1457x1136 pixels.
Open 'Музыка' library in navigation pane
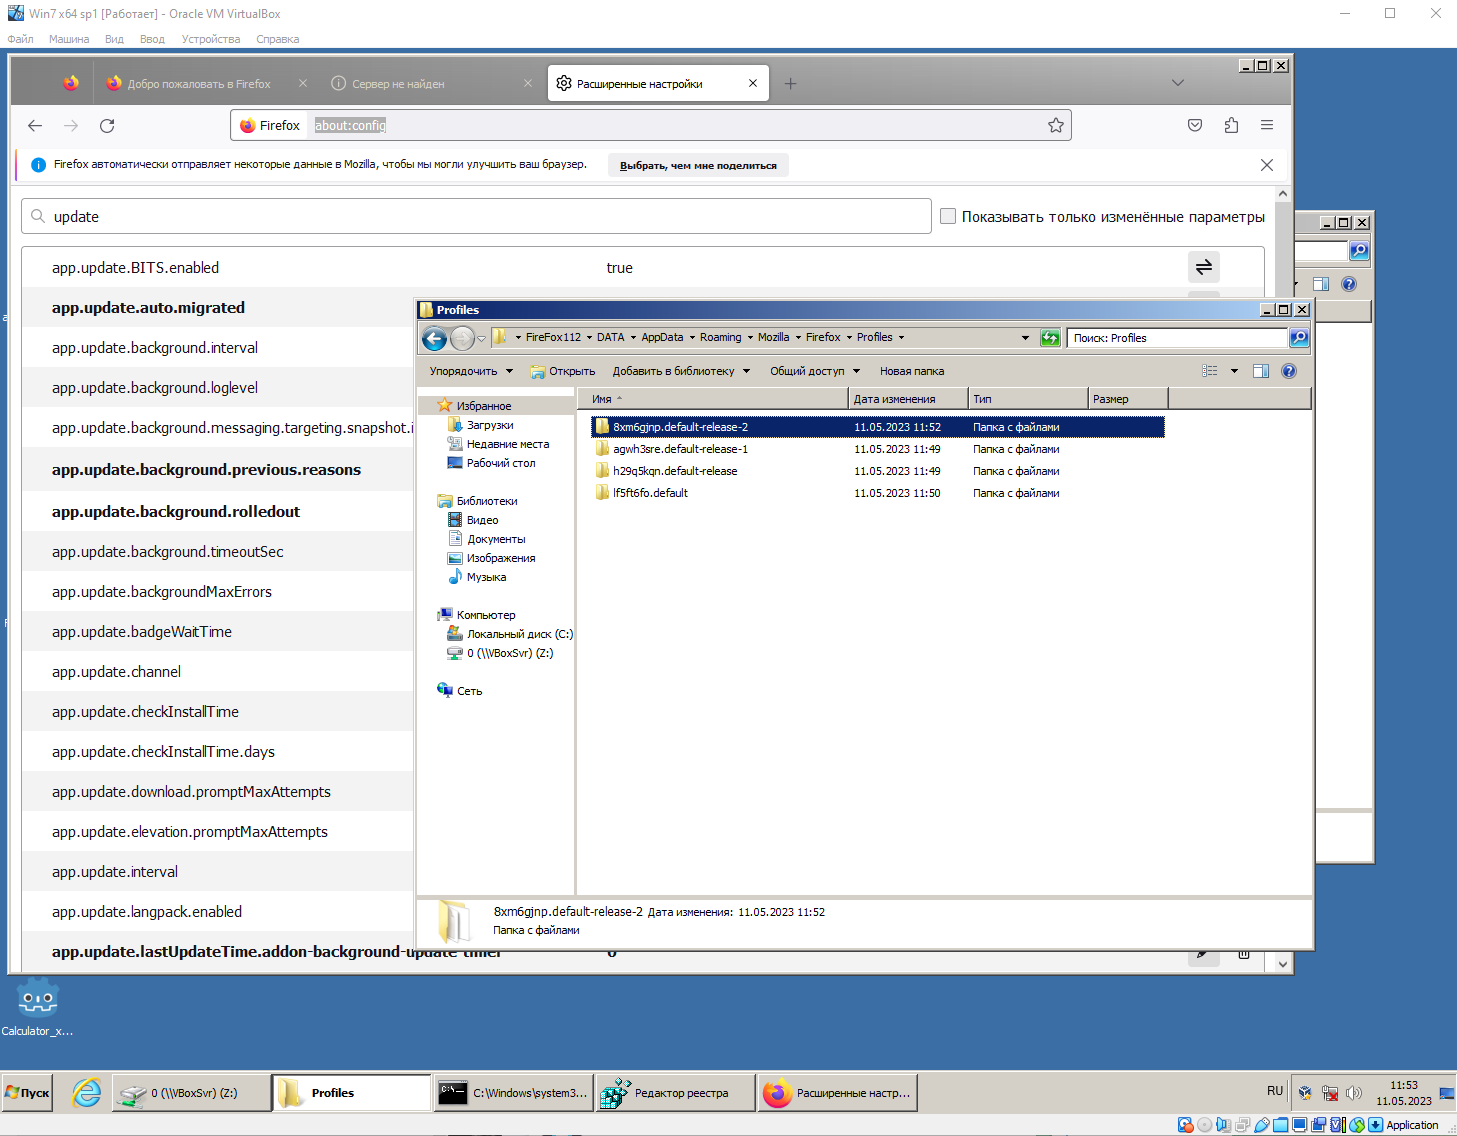pyautogui.click(x=486, y=577)
